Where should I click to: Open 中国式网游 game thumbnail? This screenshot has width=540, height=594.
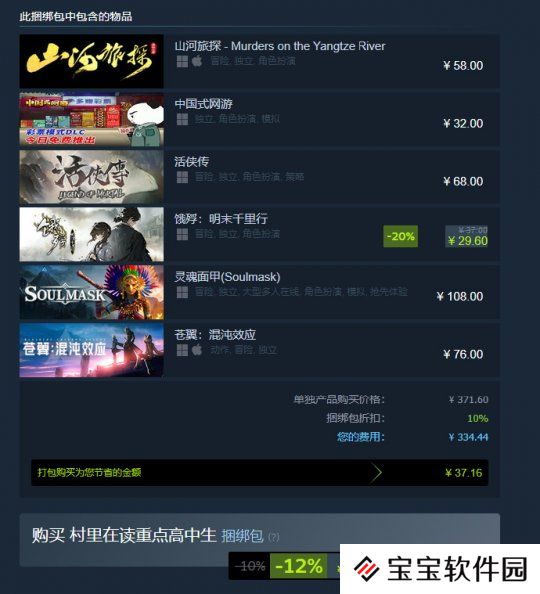point(92,119)
